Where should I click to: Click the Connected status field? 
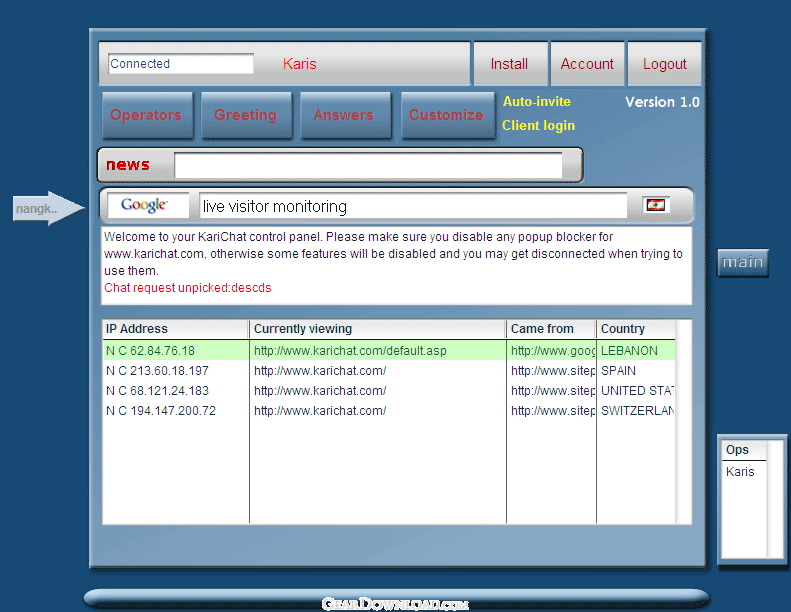pyautogui.click(x=181, y=64)
